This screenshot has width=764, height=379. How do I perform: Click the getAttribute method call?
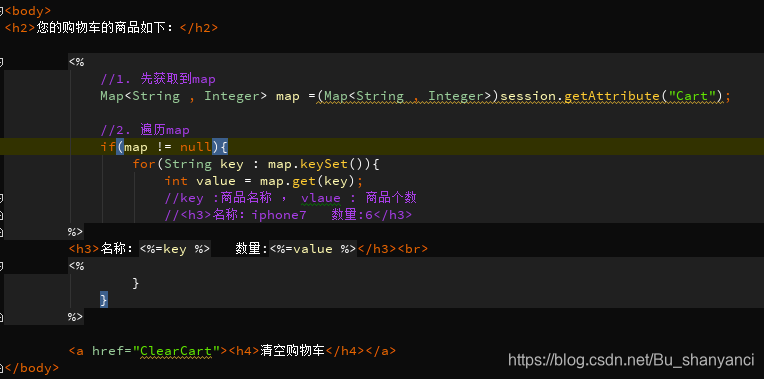(x=612, y=96)
